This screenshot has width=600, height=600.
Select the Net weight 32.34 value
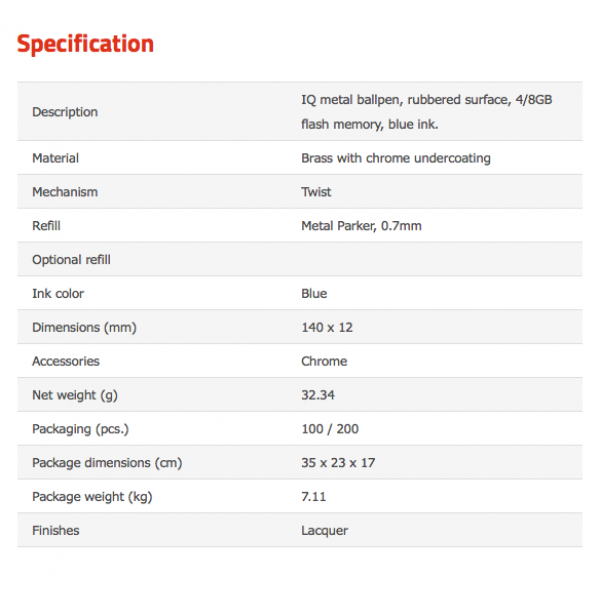tap(318, 395)
